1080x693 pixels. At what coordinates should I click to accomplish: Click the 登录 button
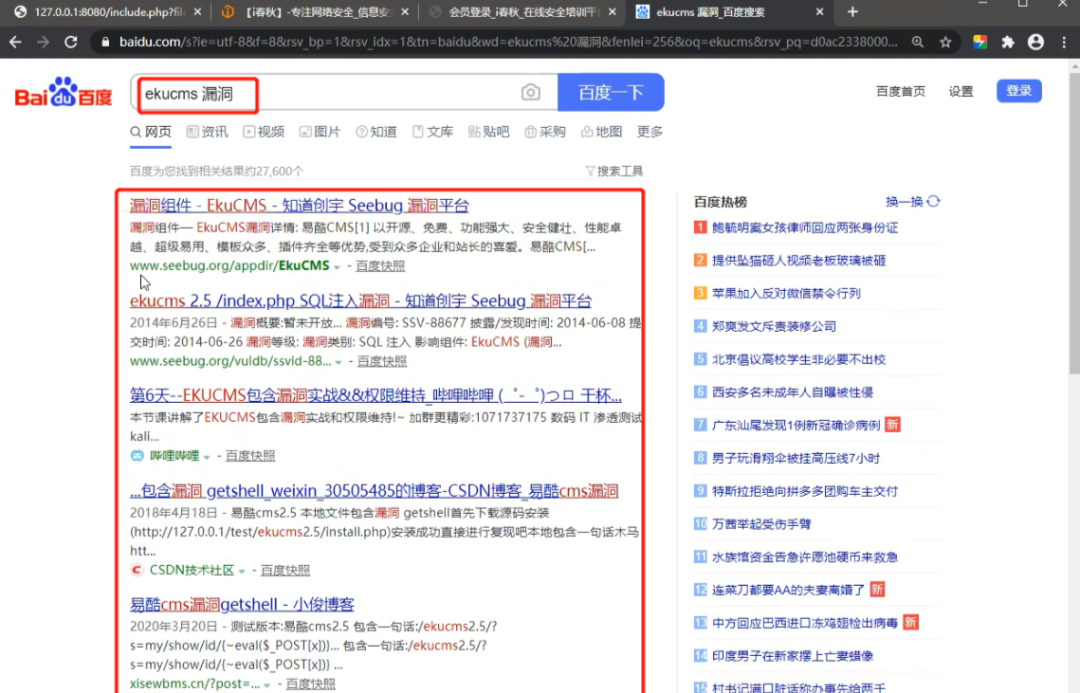click(1019, 91)
